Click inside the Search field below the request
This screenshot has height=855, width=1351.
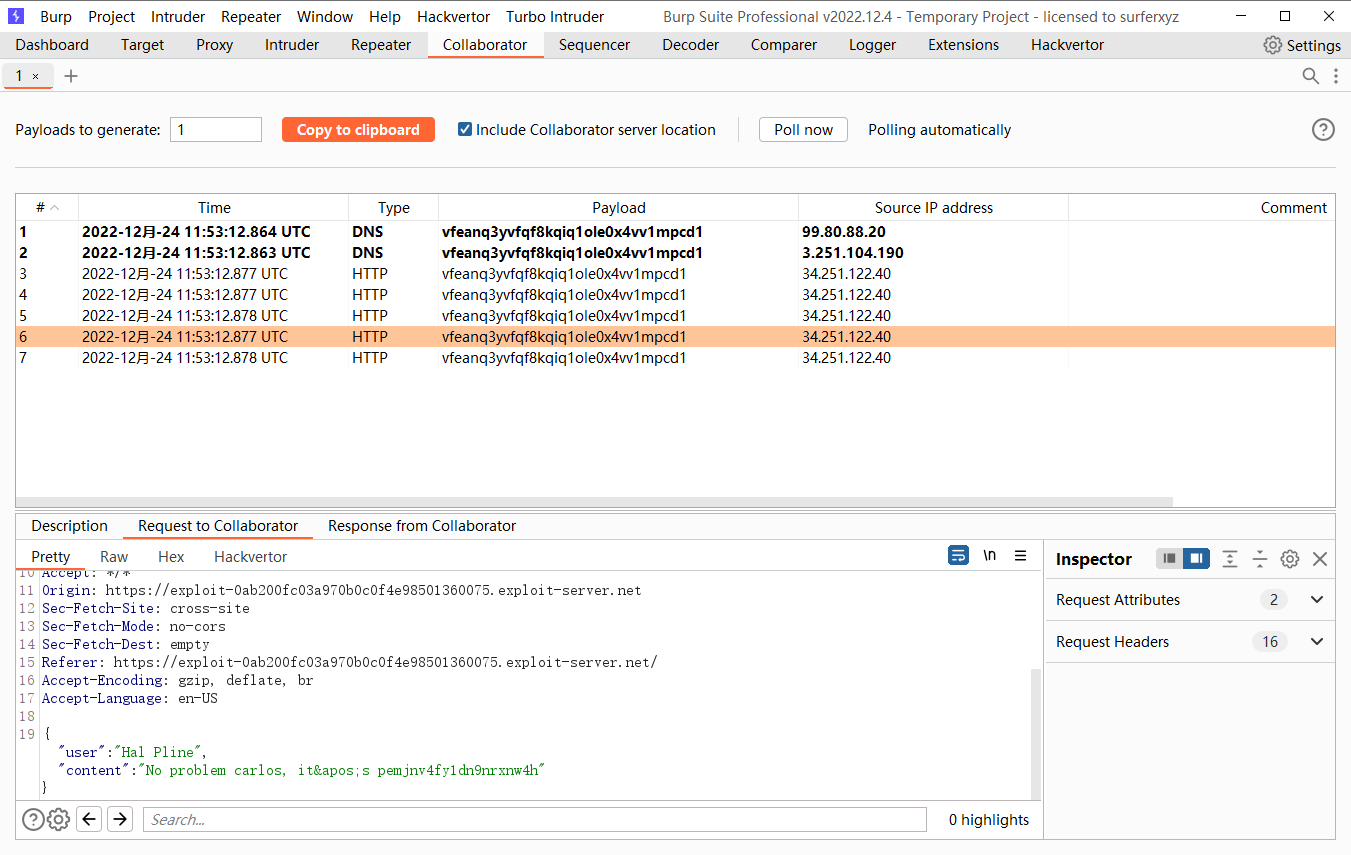point(535,819)
